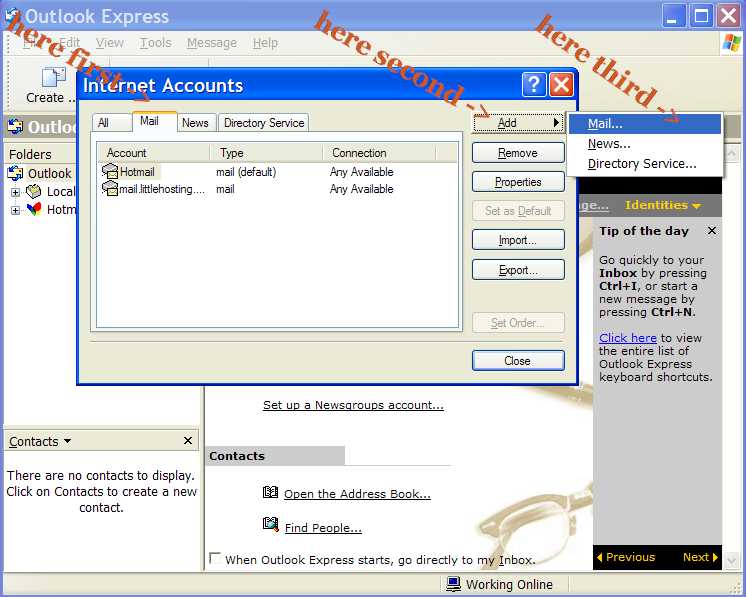
Task: Click the Remove button
Action: point(518,153)
